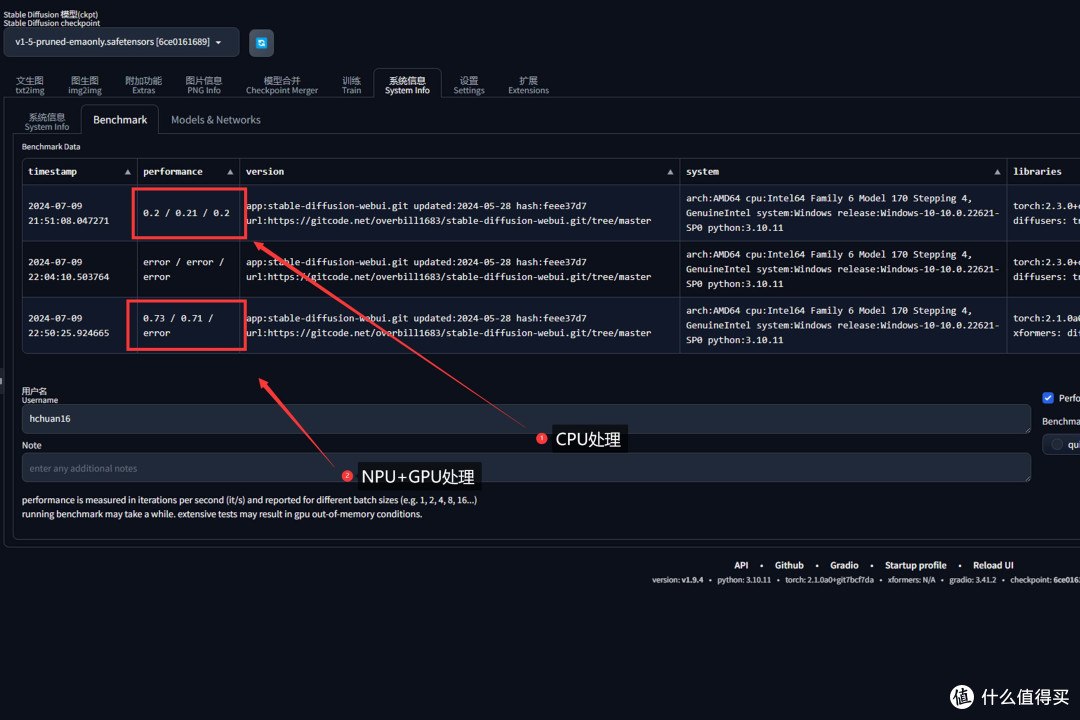
Task: Open the API footer link
Action: pyautogui.click(x=741, y=566)
